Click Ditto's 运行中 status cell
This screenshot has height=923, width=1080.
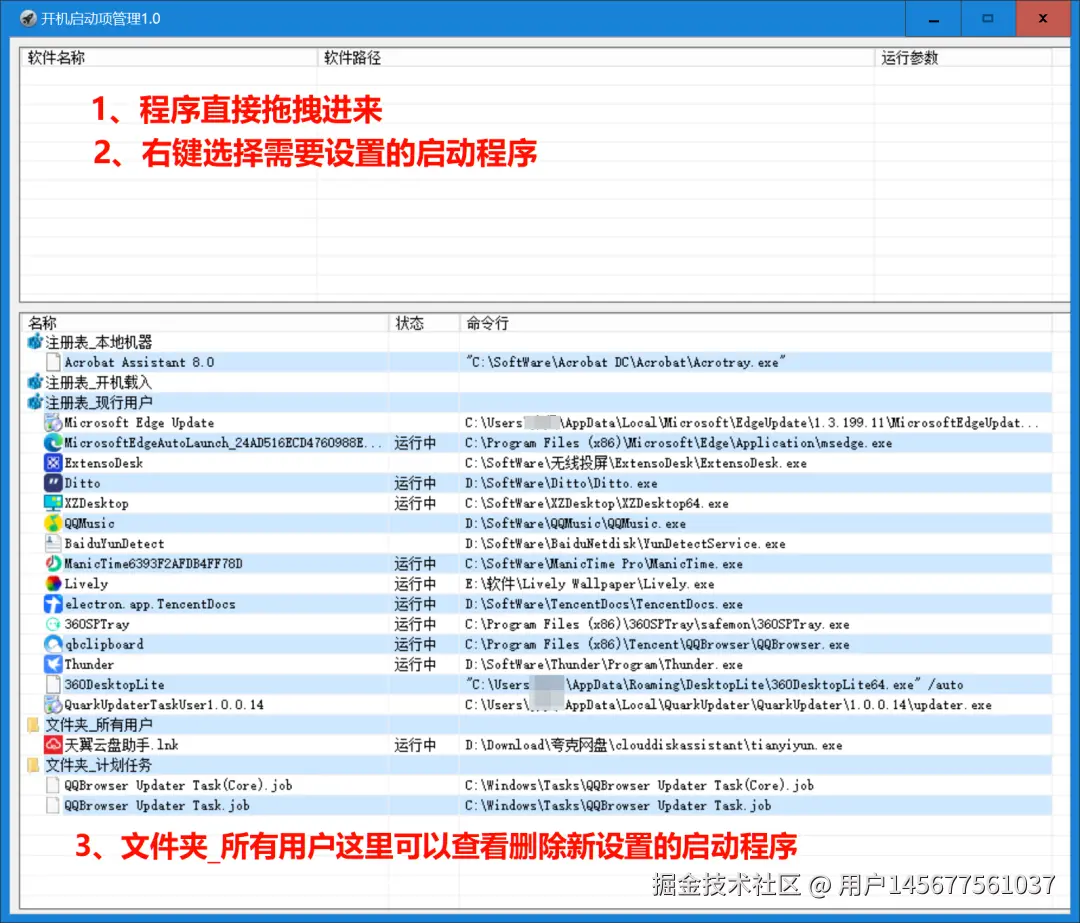pyautogui.click(x=415, y=483)
